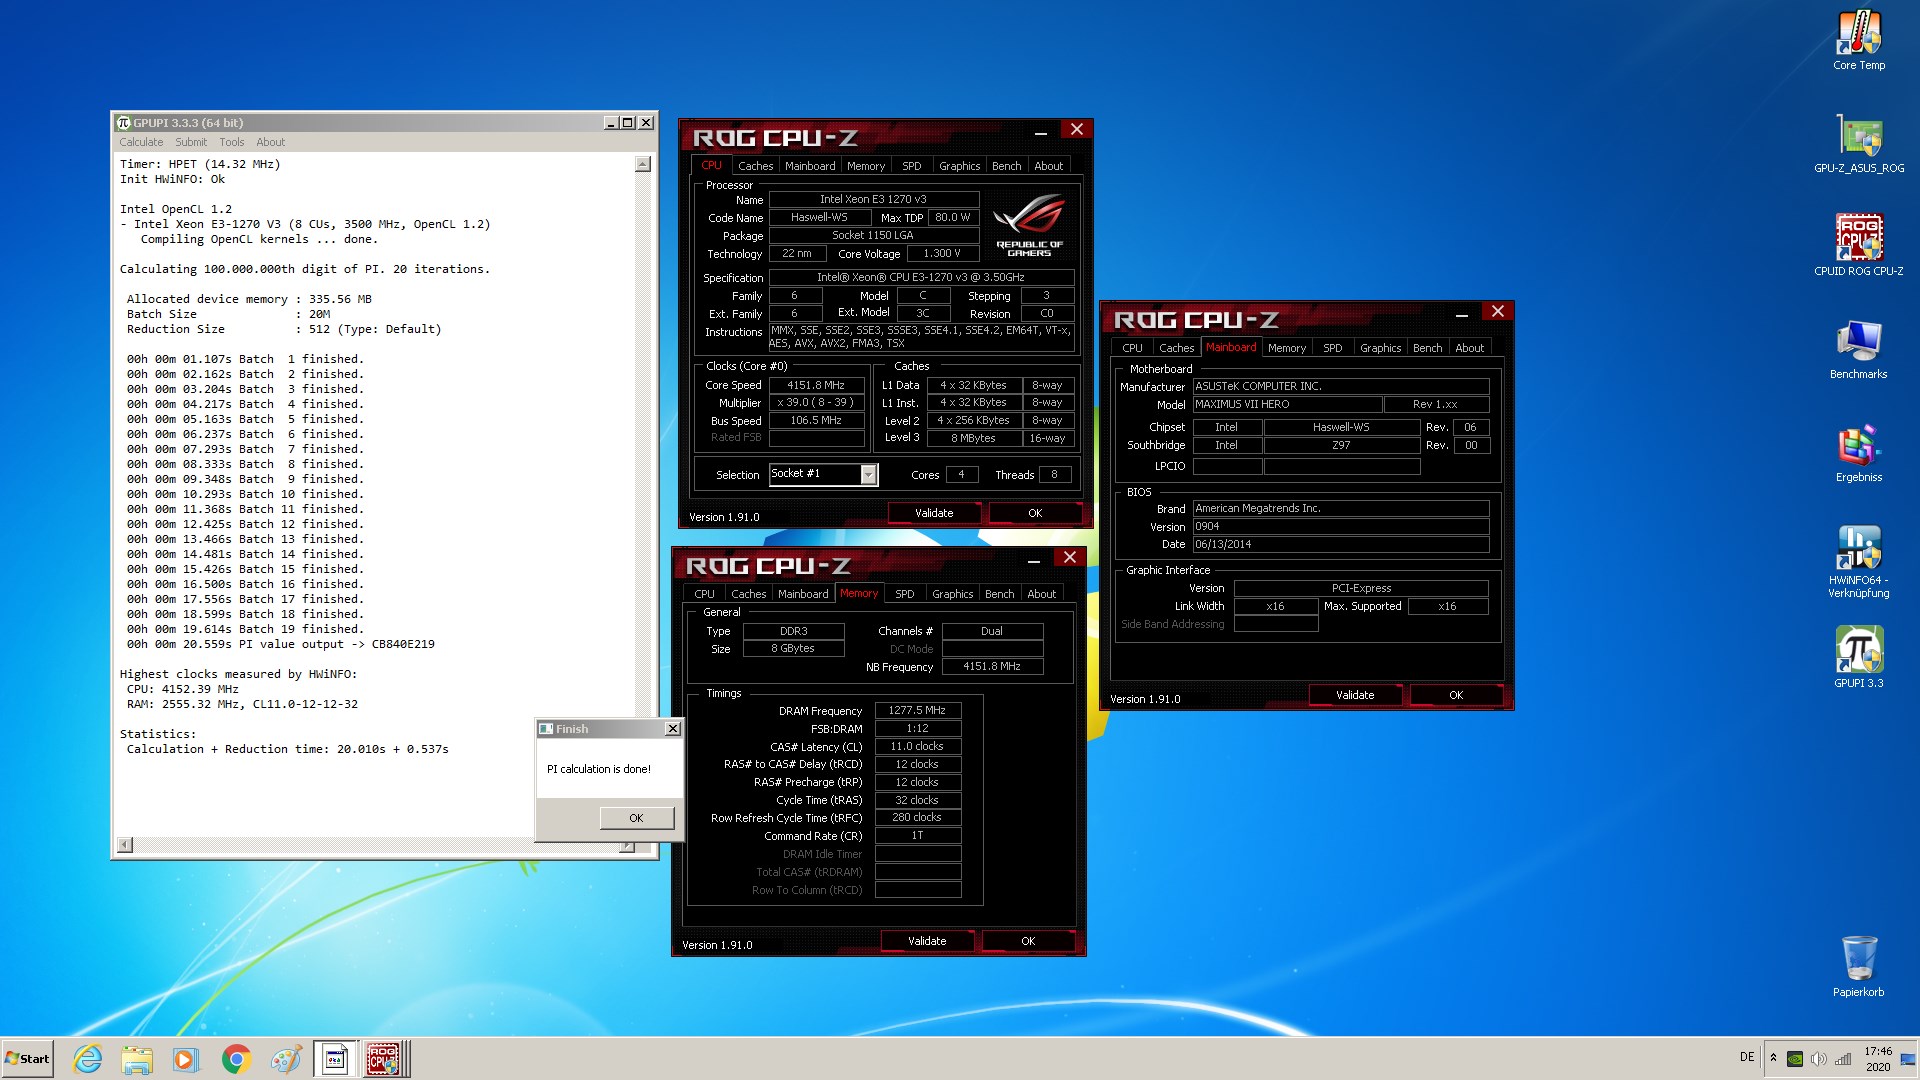Click OK in the CPU tab window

click(1035, 513)
